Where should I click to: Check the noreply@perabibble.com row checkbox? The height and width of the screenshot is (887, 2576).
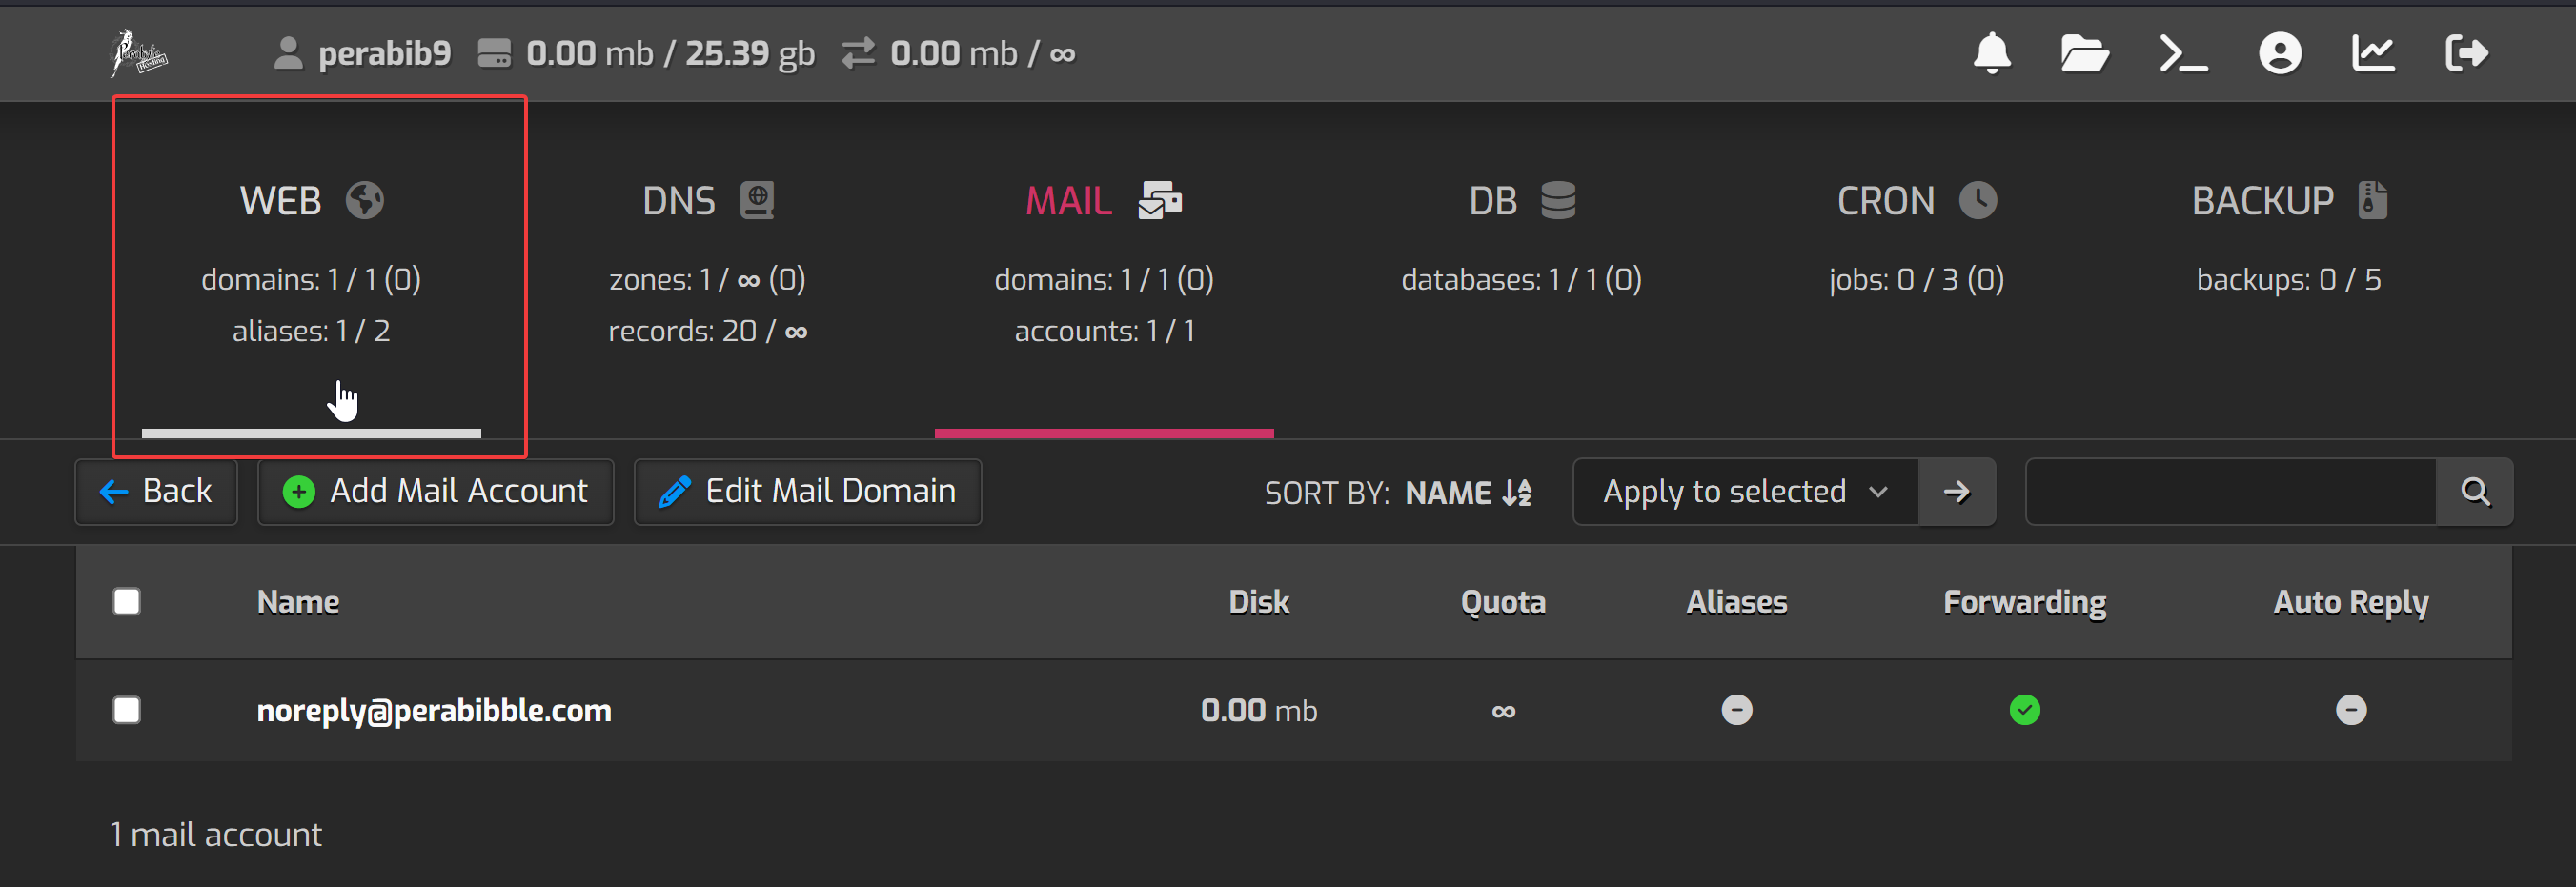tap(127, 710)
